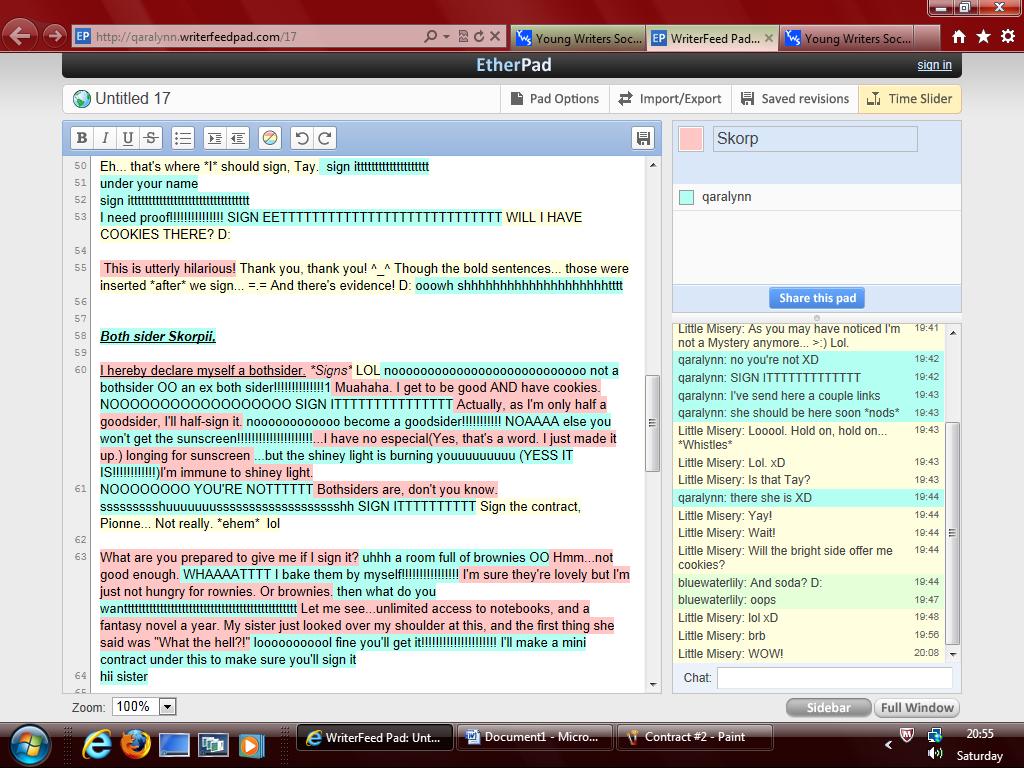The height and width of the screenshot is (768, 1024).
Task: Toggle italic formatting button
Action: [104, 138]
